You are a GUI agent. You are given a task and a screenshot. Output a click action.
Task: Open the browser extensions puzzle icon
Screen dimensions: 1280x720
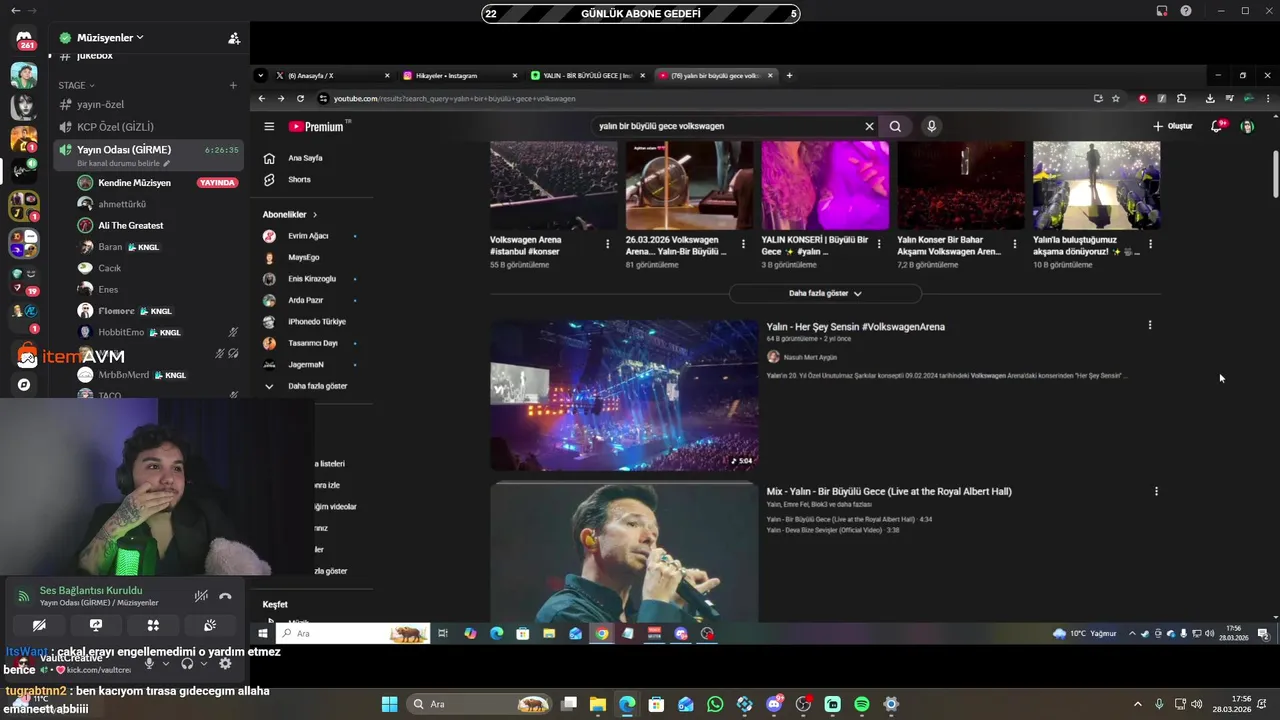pyautogui.click(x=1181, y=99)
